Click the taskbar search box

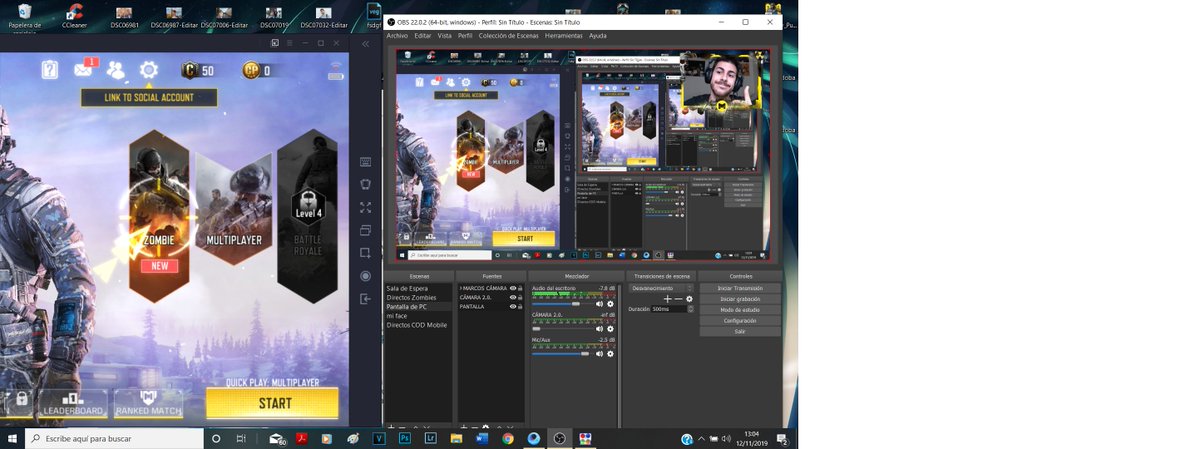click(112, 438)
